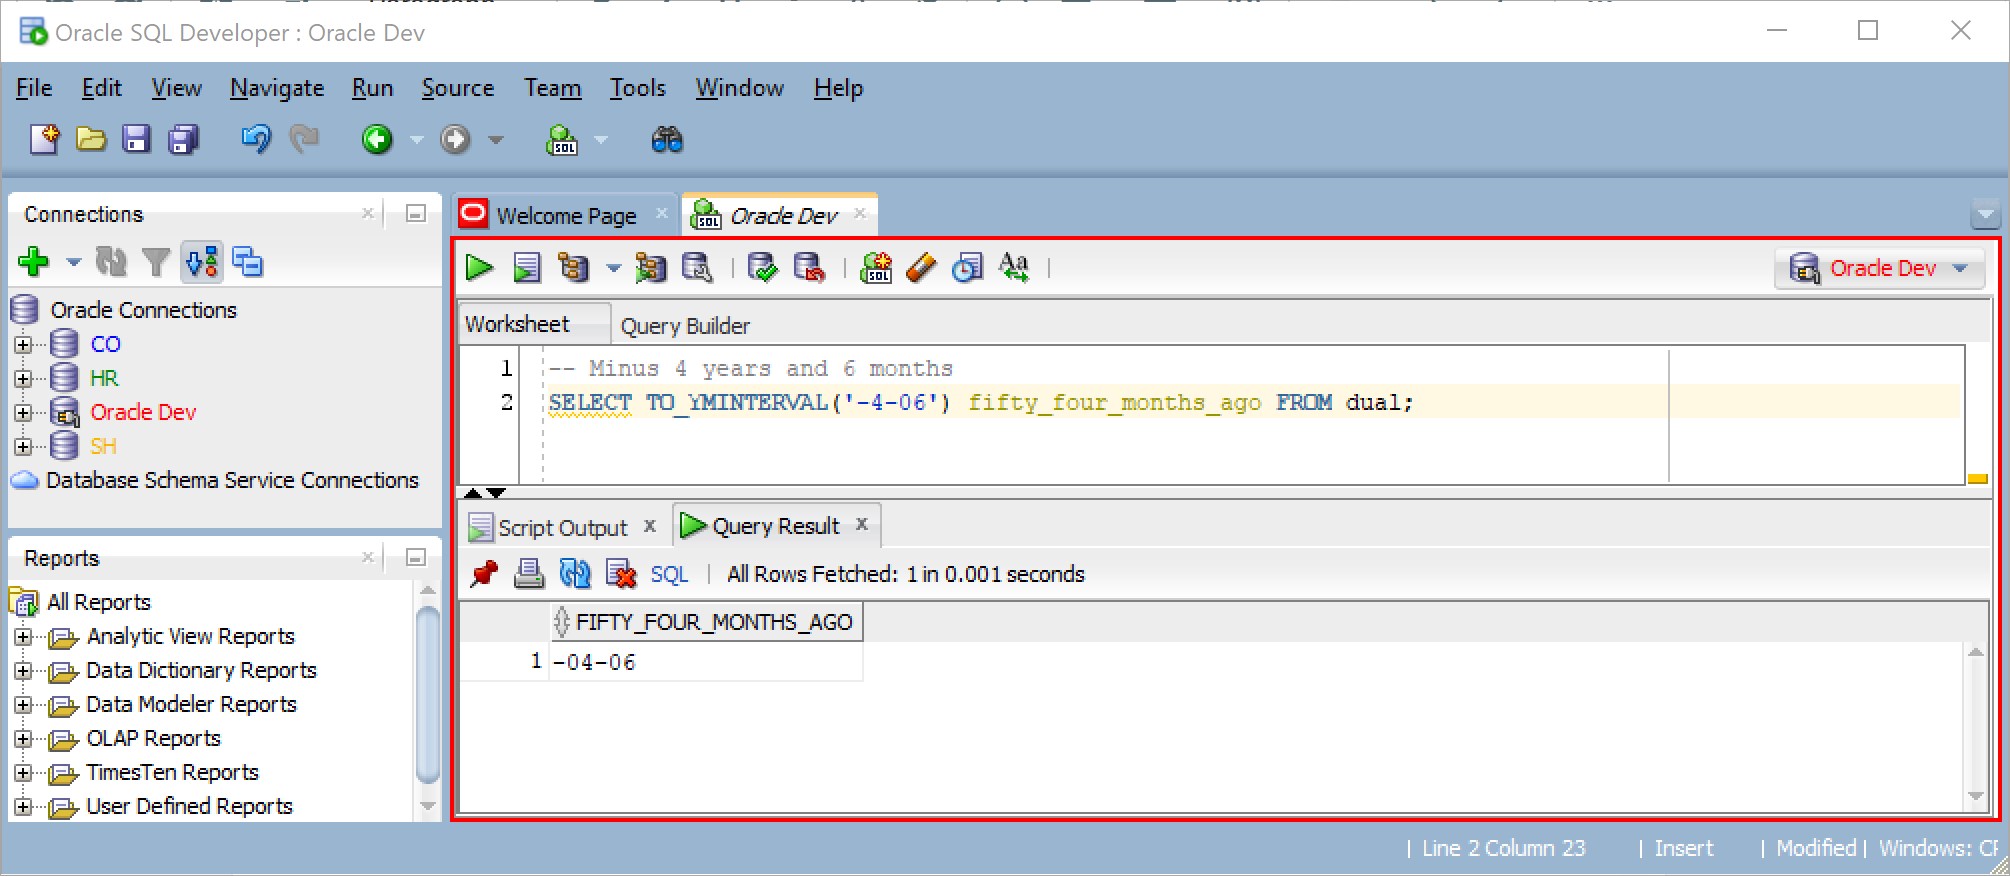Click the result cell -04-06

[706, 662]
